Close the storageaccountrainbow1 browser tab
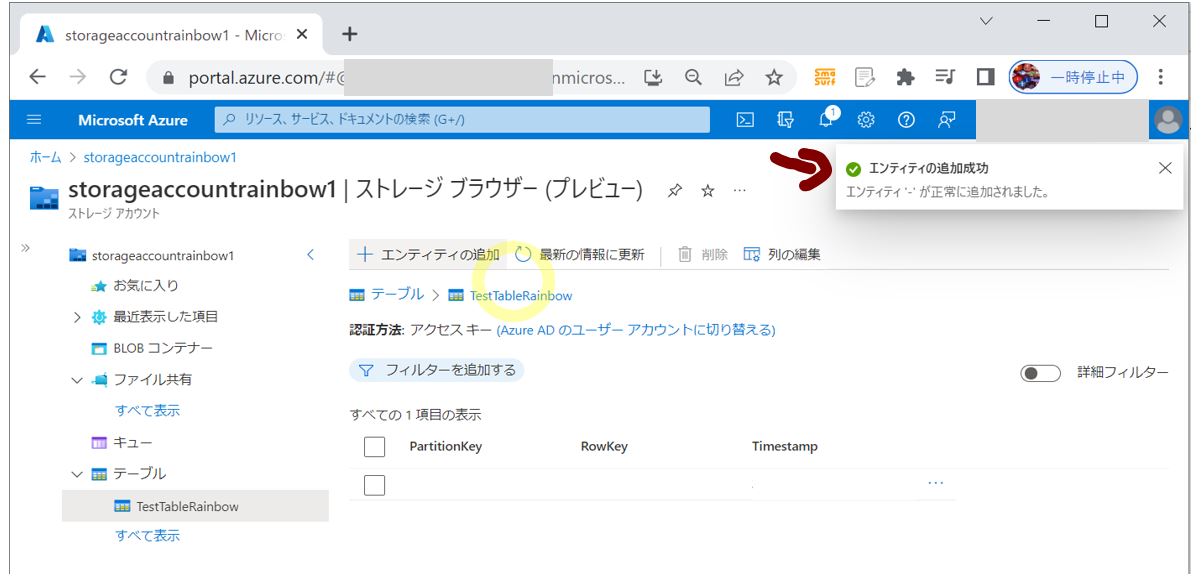1202x579 pixels. 303,34
